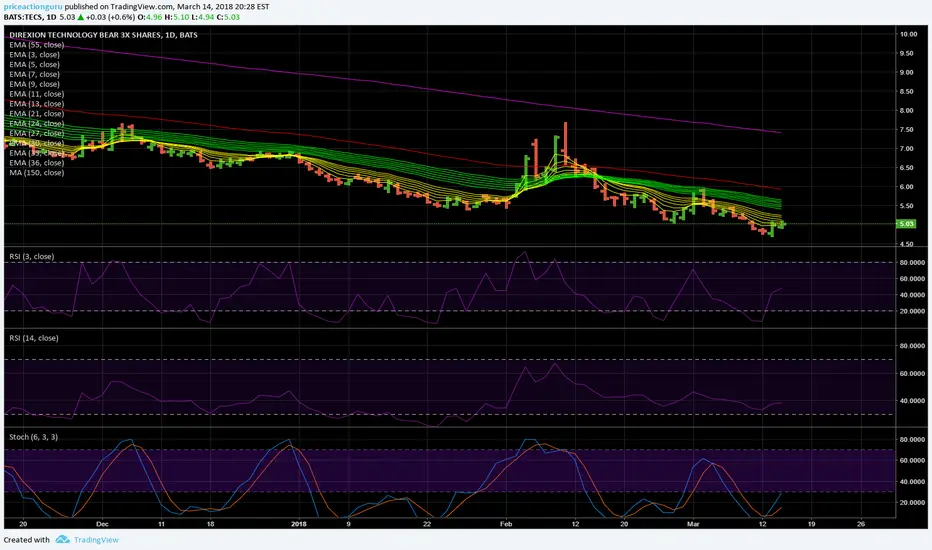Image resolution: width=932 pixels, height=550 pixels.
Task: Select the EMA (7, close) legend entry
Action: pyautogui.click(x=34, y=74)
